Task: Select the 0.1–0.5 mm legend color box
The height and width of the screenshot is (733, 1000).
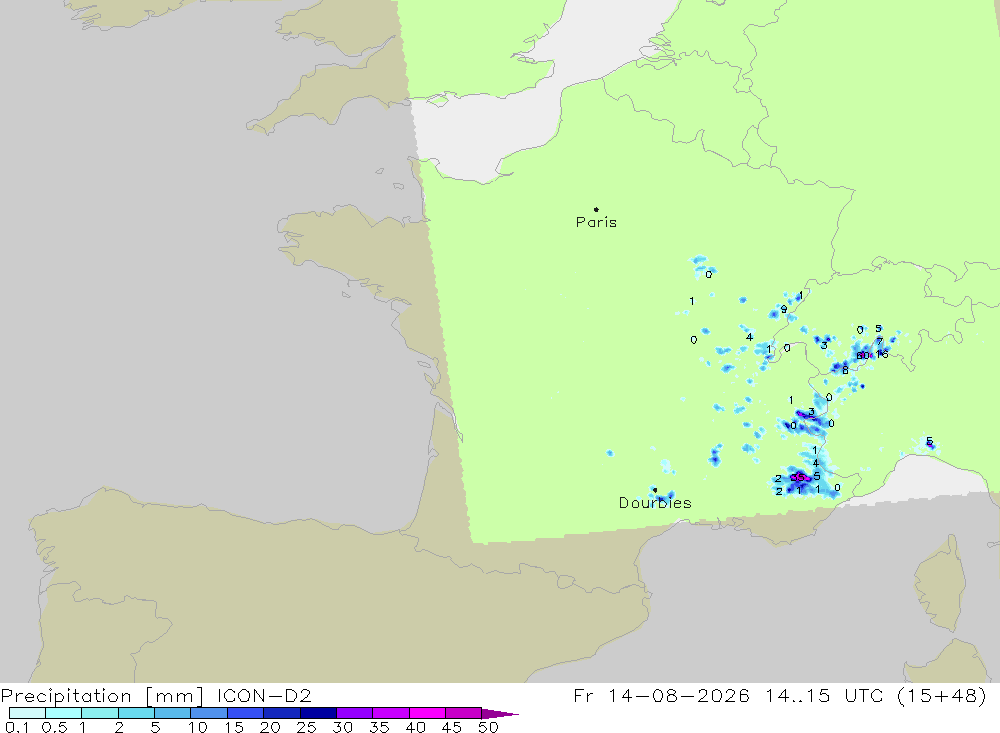Action: pos(27,713)
